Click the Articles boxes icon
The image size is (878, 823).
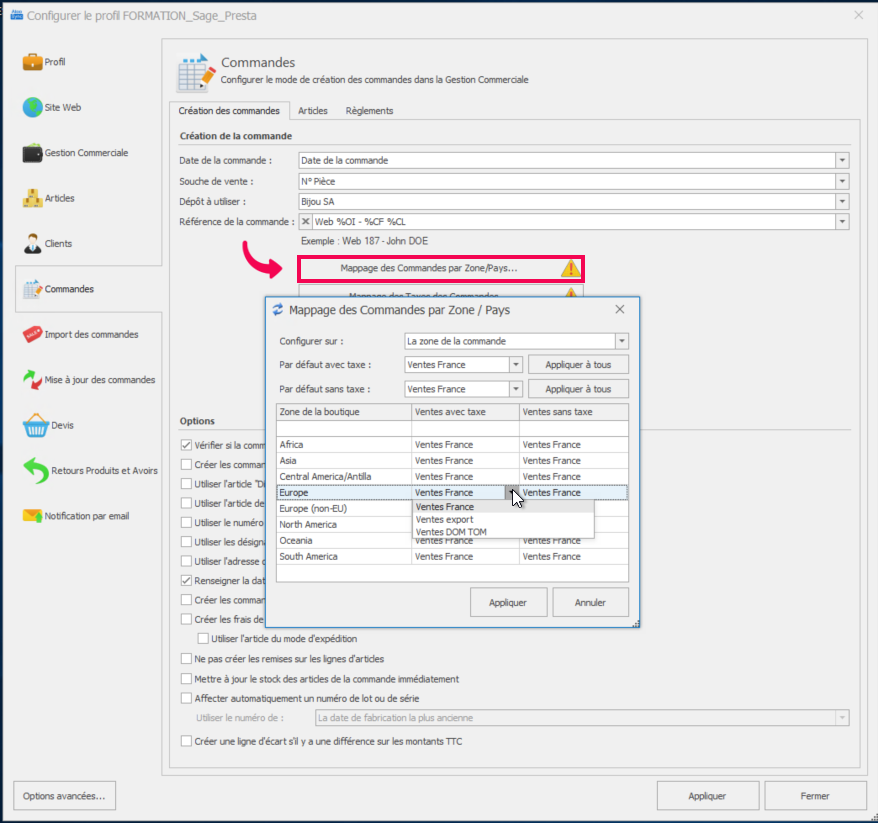tap(32, 198)
